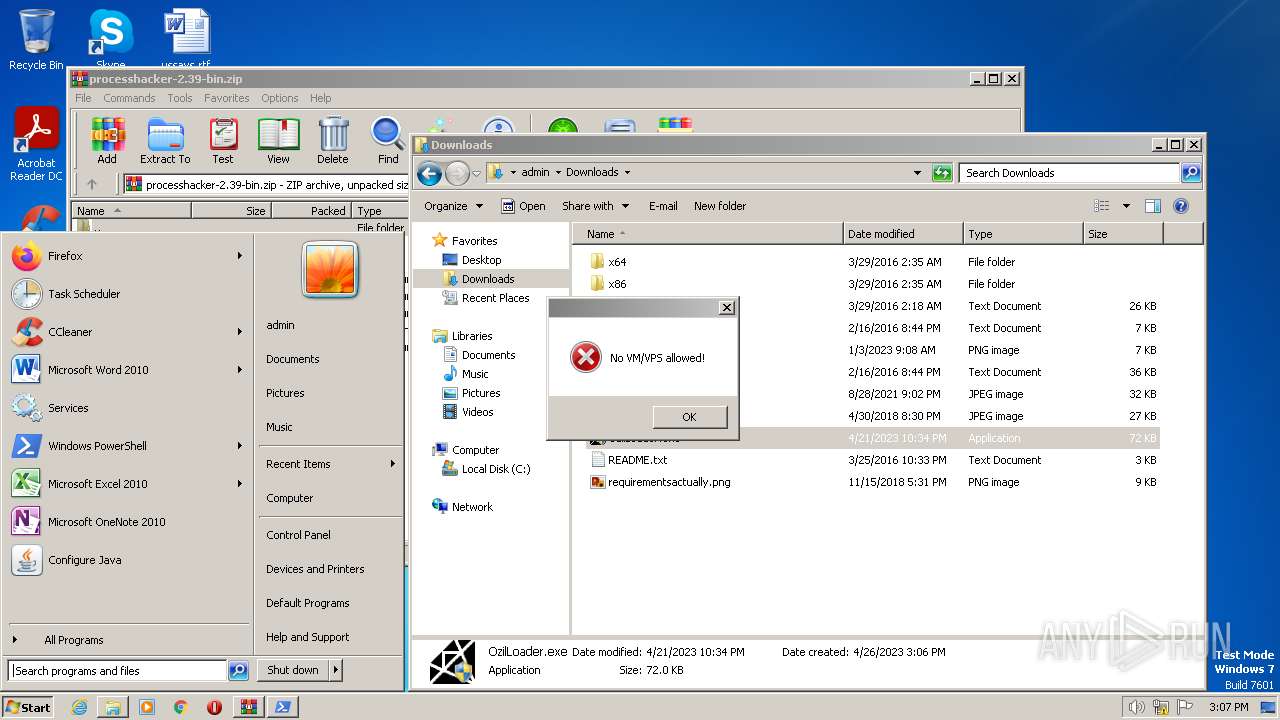The height and width of the screenshot is (720, 1280).
Task: Select Desktop under Favorites
Action: pyautogui.click(x=481, y=260)
